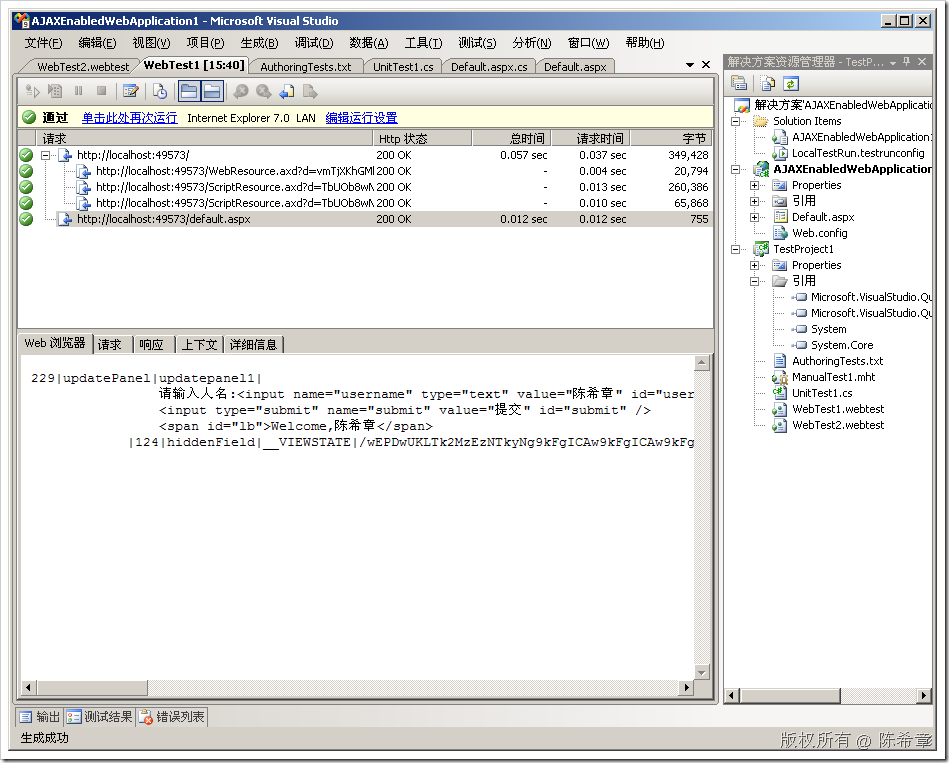Open the document tab list dropdown arrow
The image size is (949, 763).
click(689, 65)
